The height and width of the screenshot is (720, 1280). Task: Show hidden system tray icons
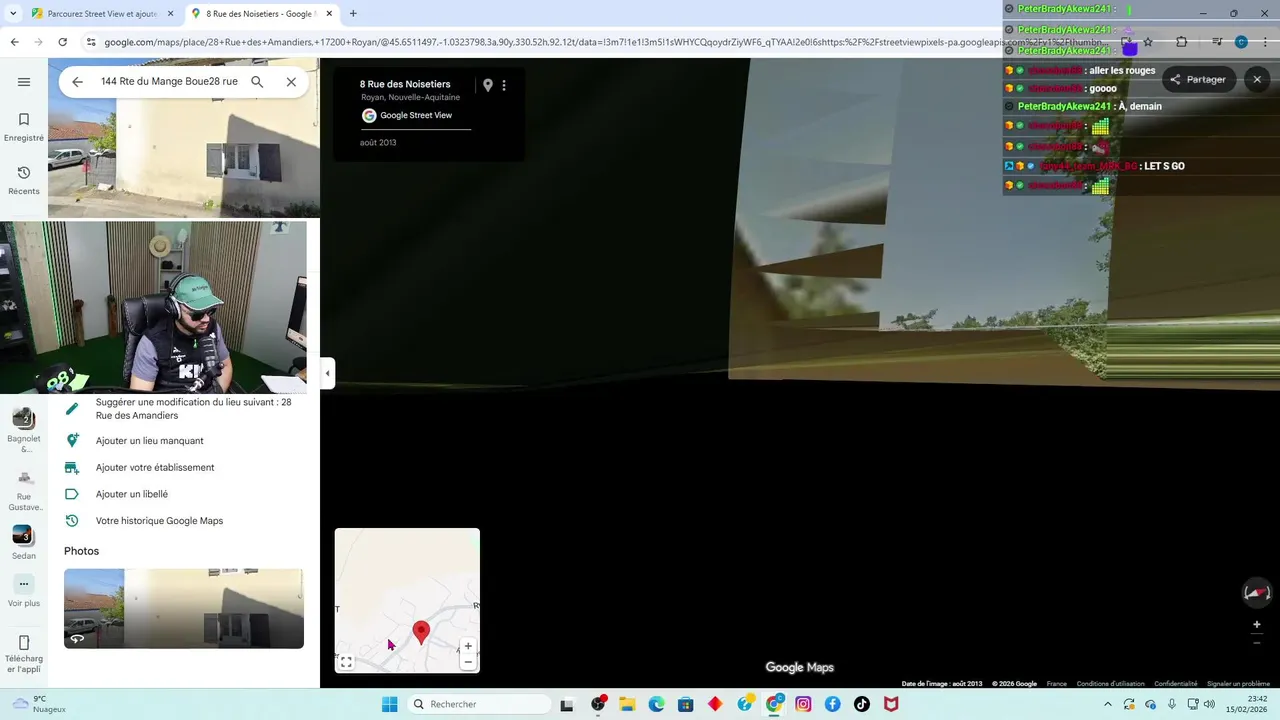point(1107,704)
